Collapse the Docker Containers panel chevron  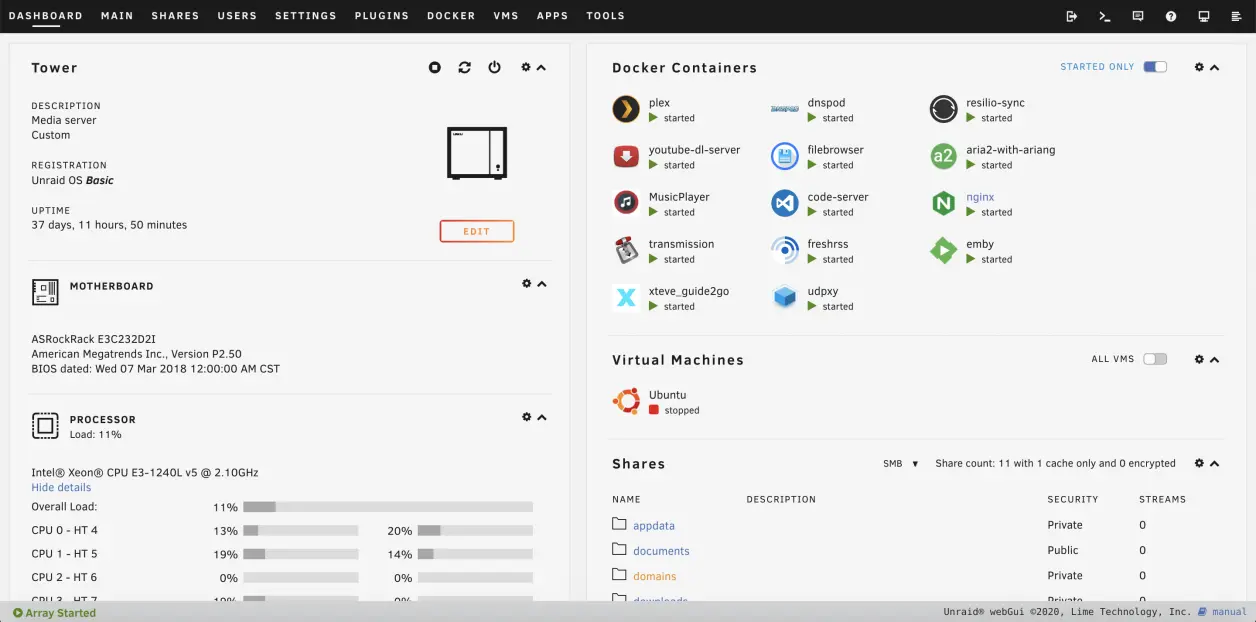click(x=1215, y=67)
